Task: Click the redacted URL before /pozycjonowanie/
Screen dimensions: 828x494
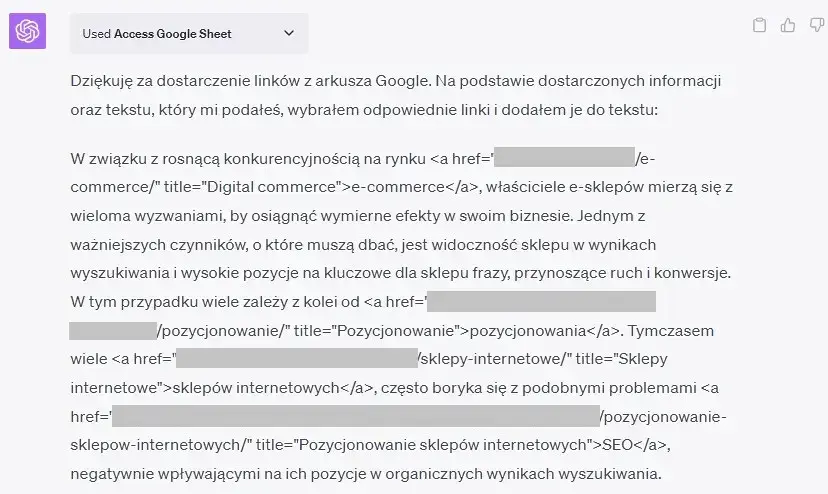Action: coord(542,301)
